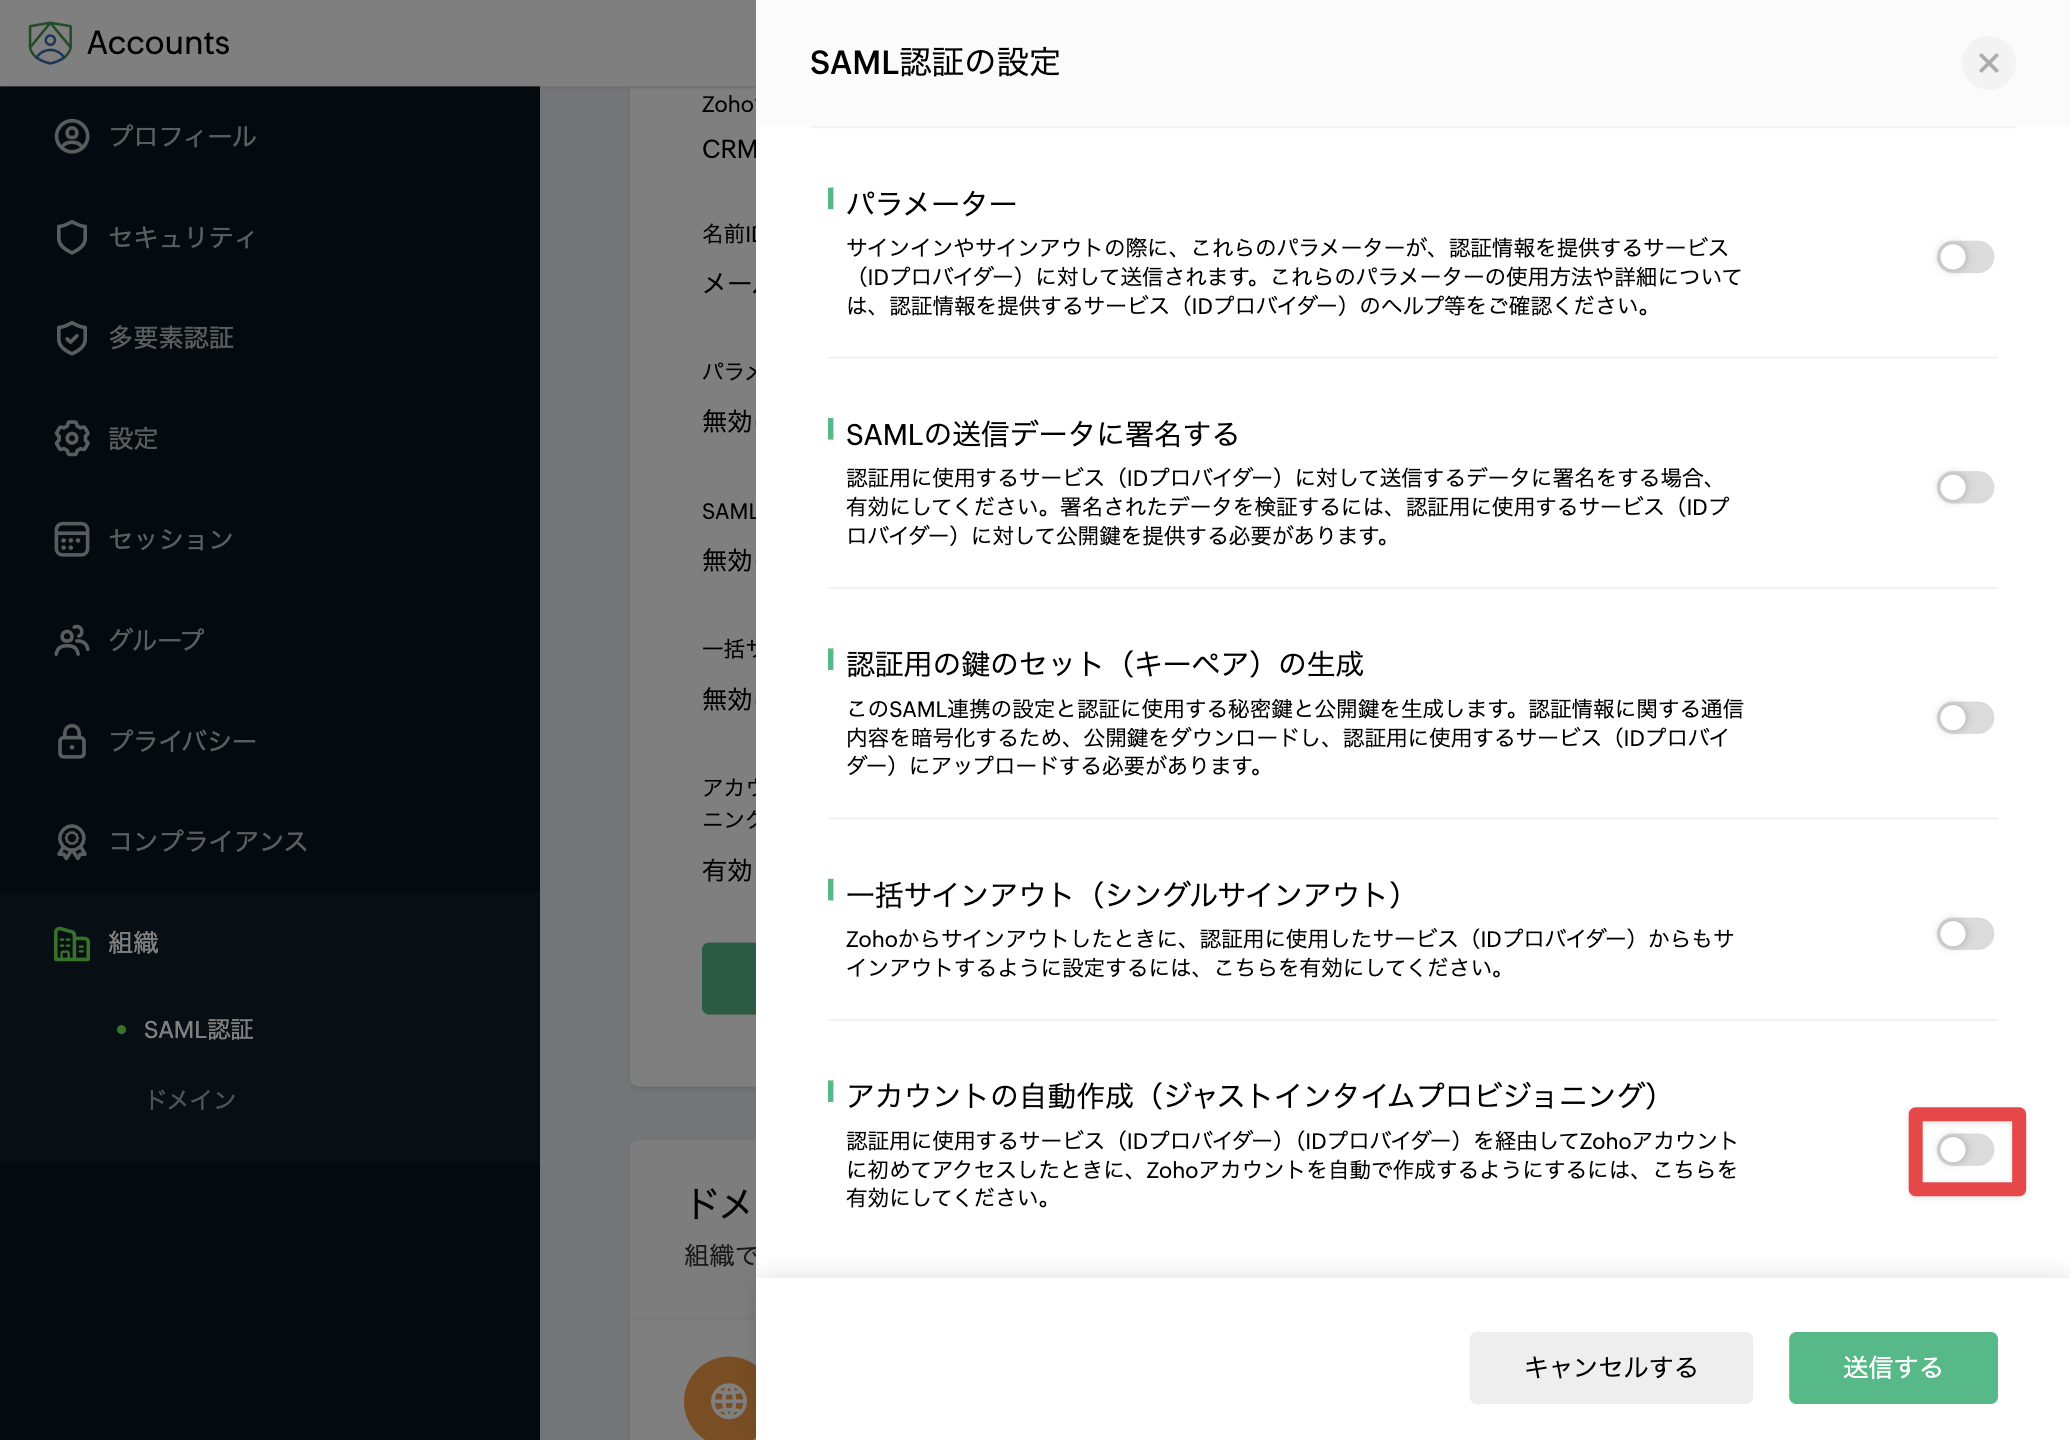The image size is (2070, 1440).
Task: Enable the パラメーター toggle
Action: (1965, 257)
